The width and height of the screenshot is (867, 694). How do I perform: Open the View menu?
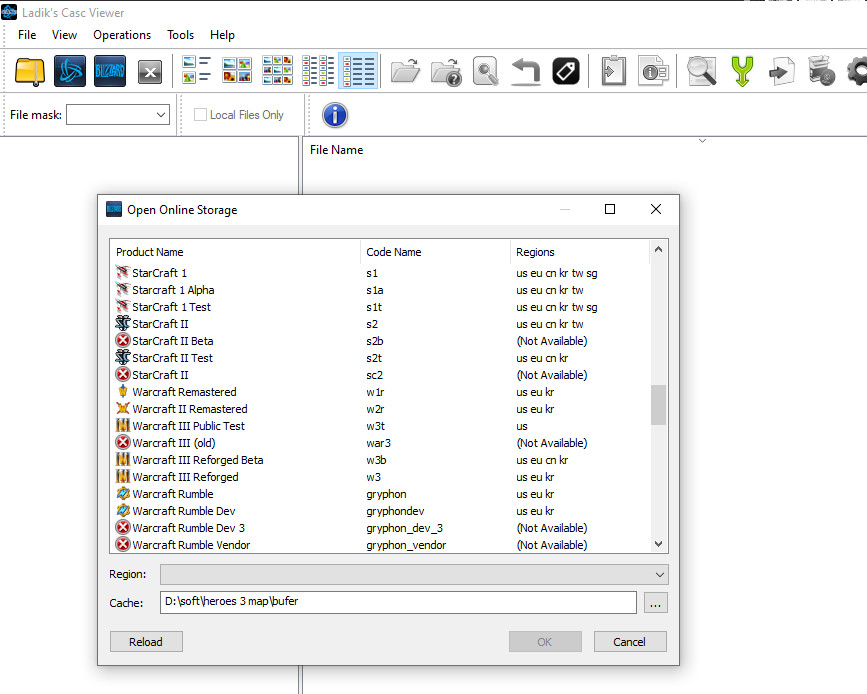64,35
